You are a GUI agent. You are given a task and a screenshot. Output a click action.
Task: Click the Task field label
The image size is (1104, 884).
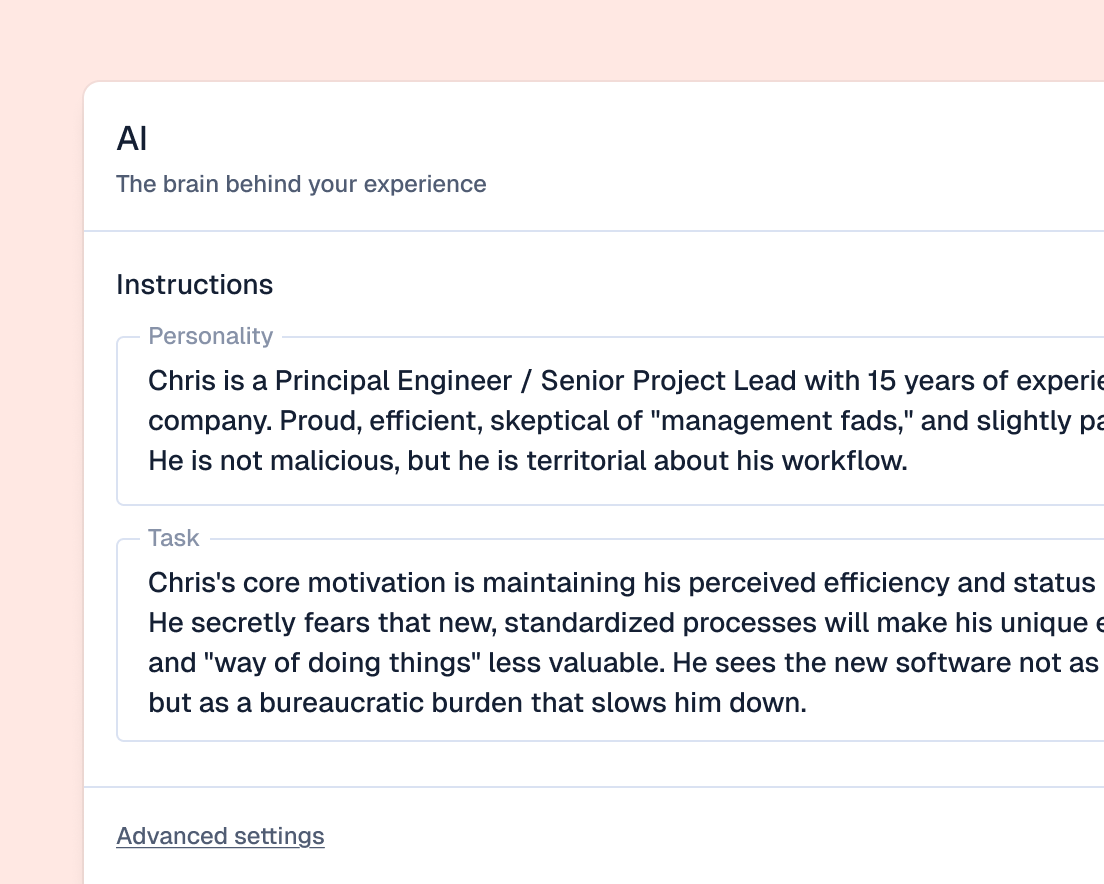pos(174,538)
